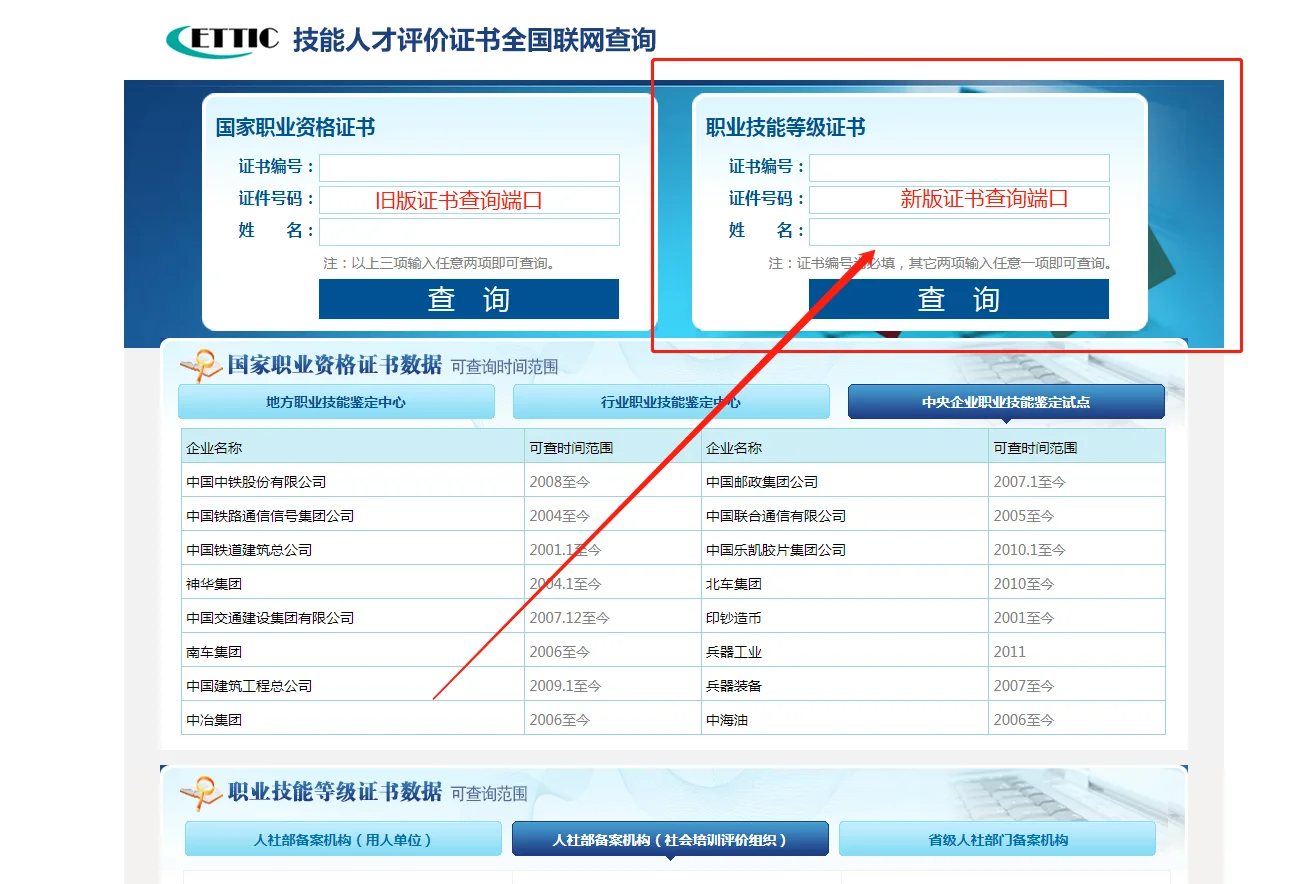Click the 中国中铁股份有限公司 table entry
The width and height of the screenshot is (1311, 884).
261,481
